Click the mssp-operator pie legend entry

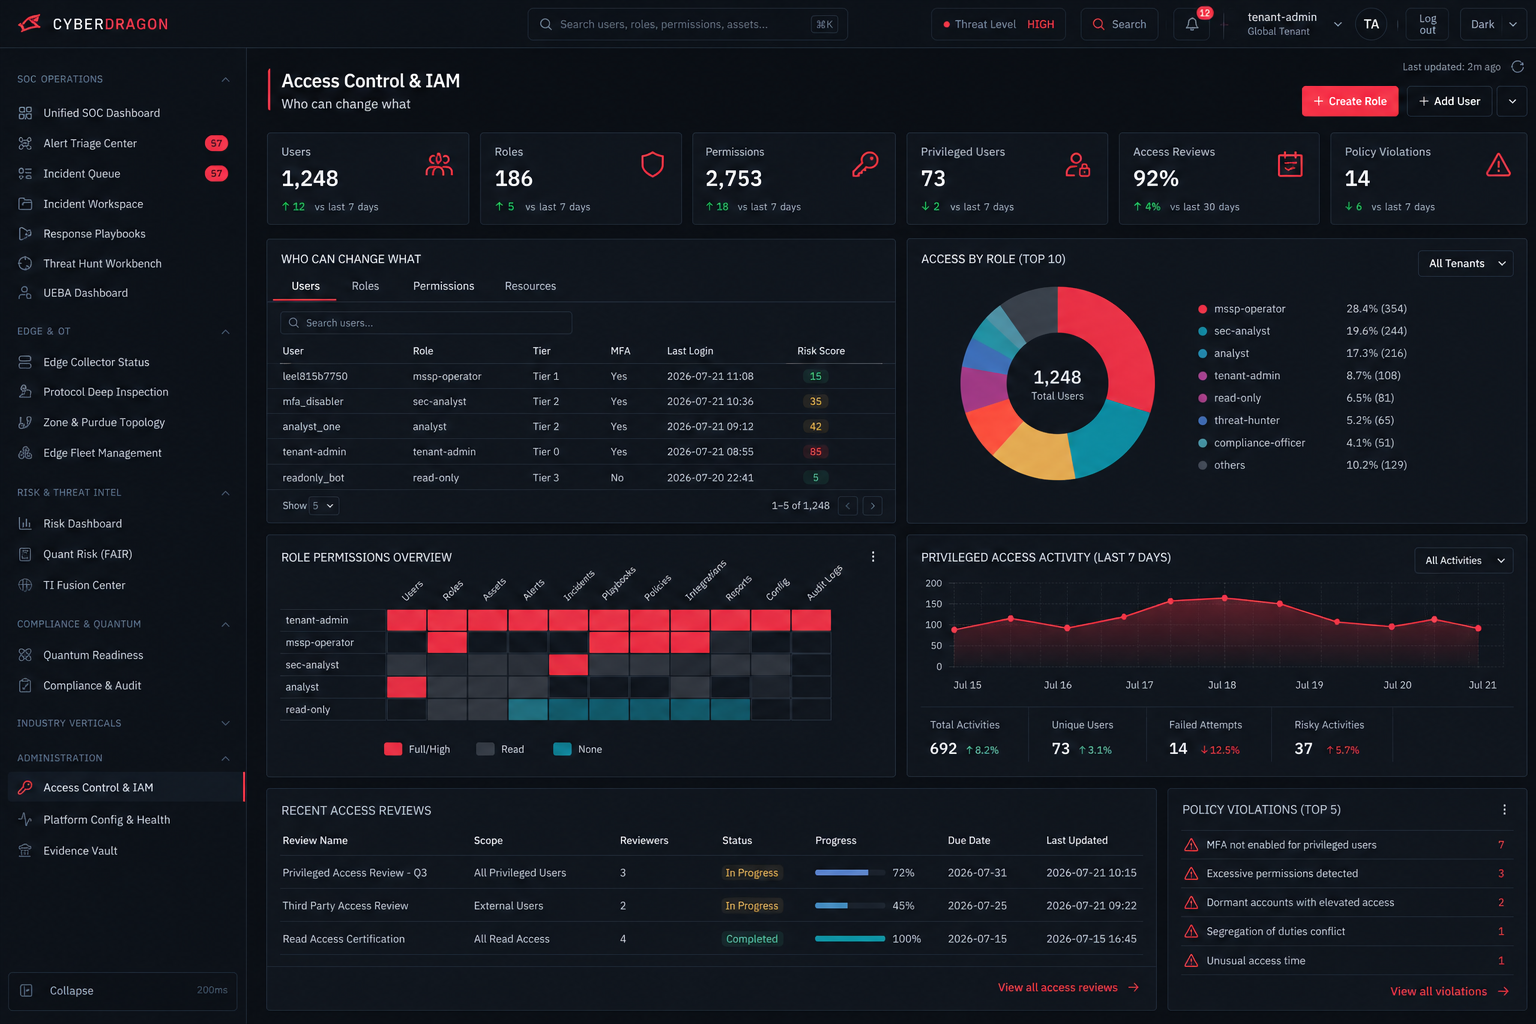(x=1302, y=309)
